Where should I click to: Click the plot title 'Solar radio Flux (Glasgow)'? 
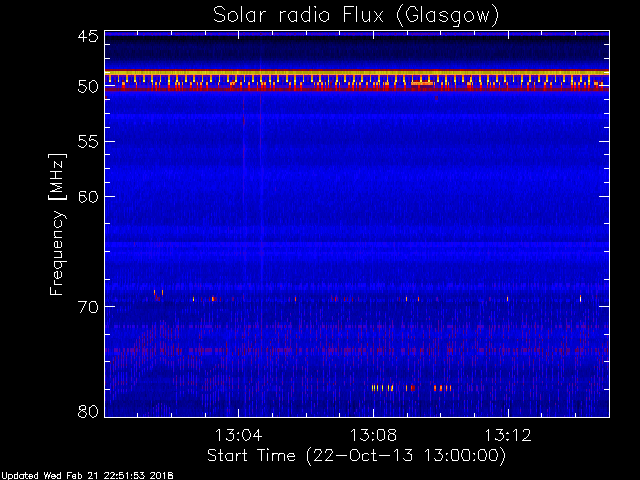click(x=356, y=16)
